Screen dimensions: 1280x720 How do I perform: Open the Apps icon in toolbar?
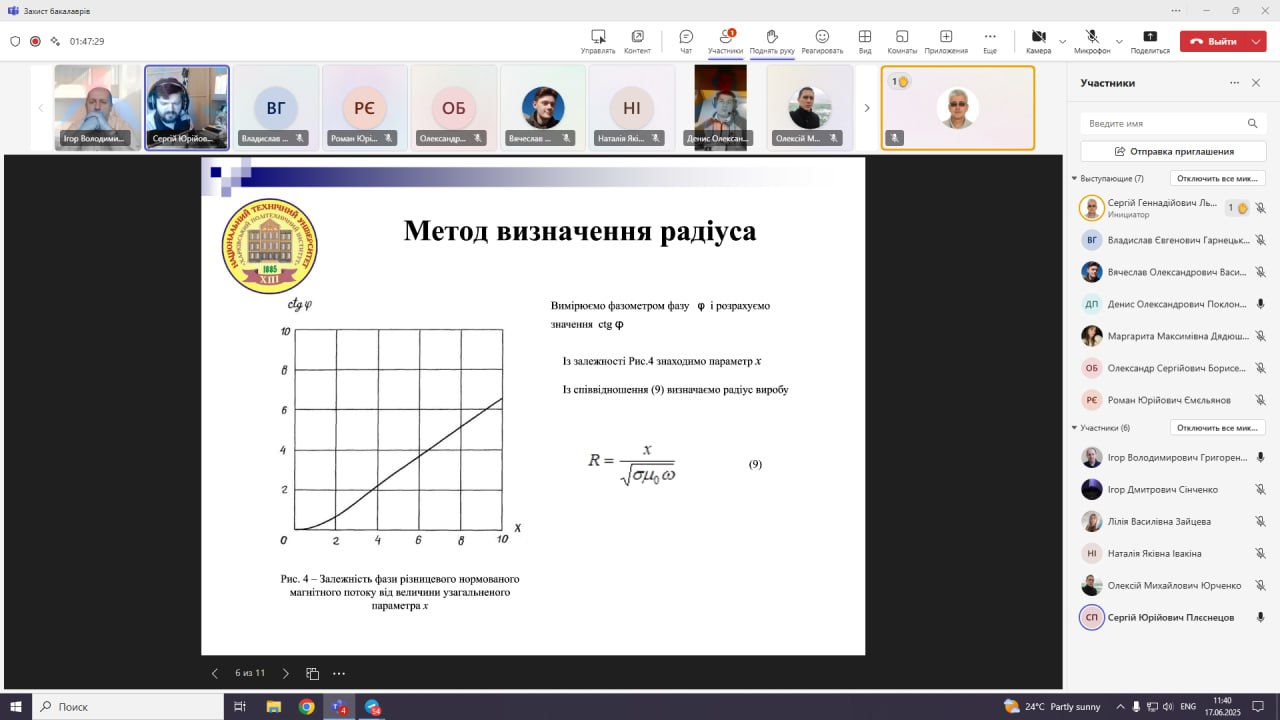(945, 37)
